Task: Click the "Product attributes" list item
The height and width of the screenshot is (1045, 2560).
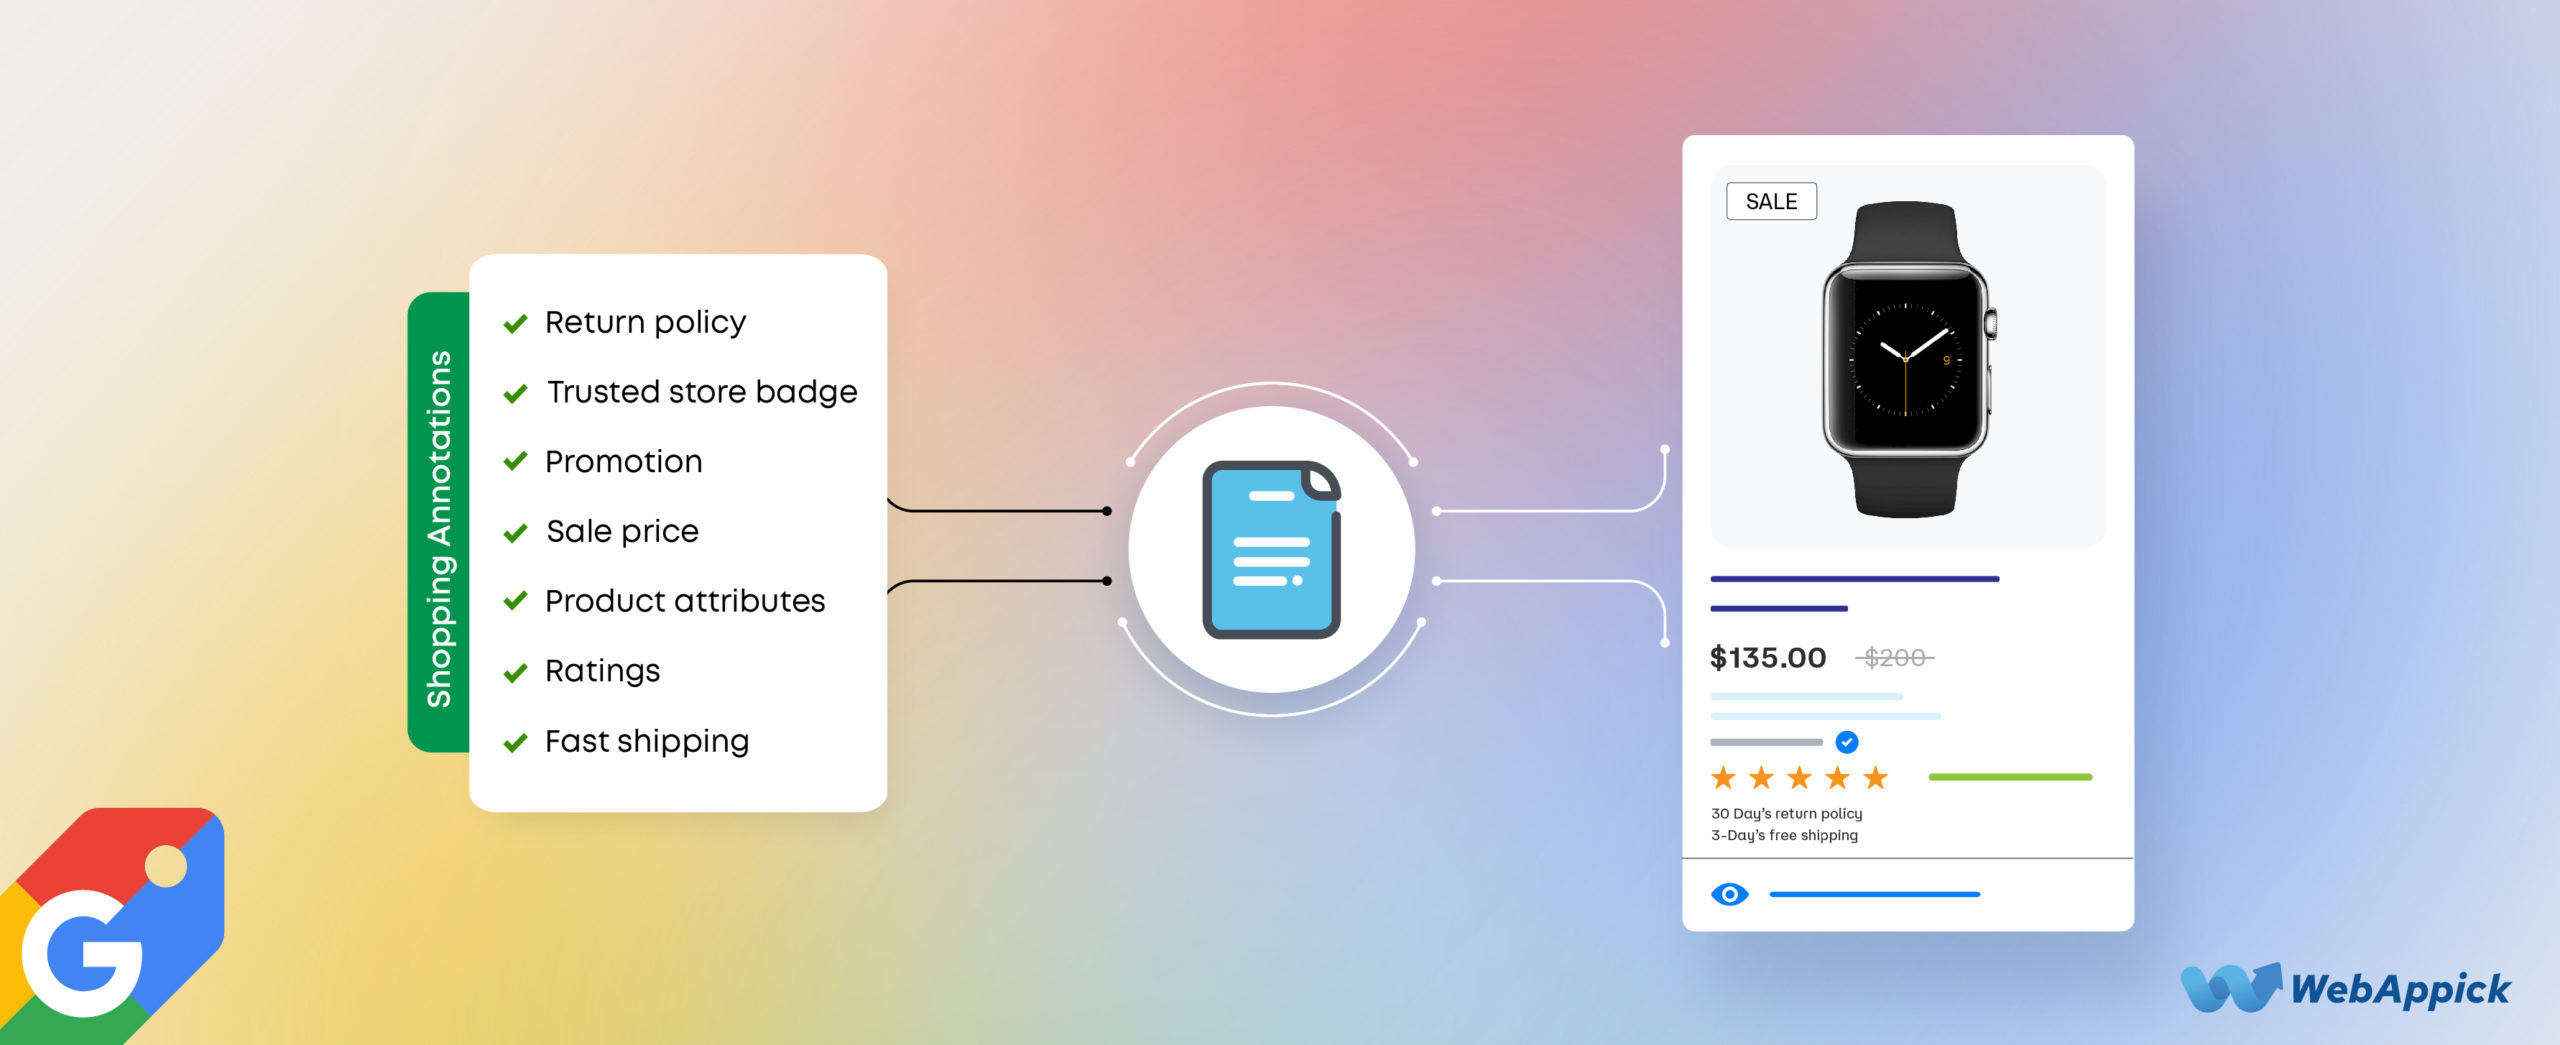Action: click(685, 601)
